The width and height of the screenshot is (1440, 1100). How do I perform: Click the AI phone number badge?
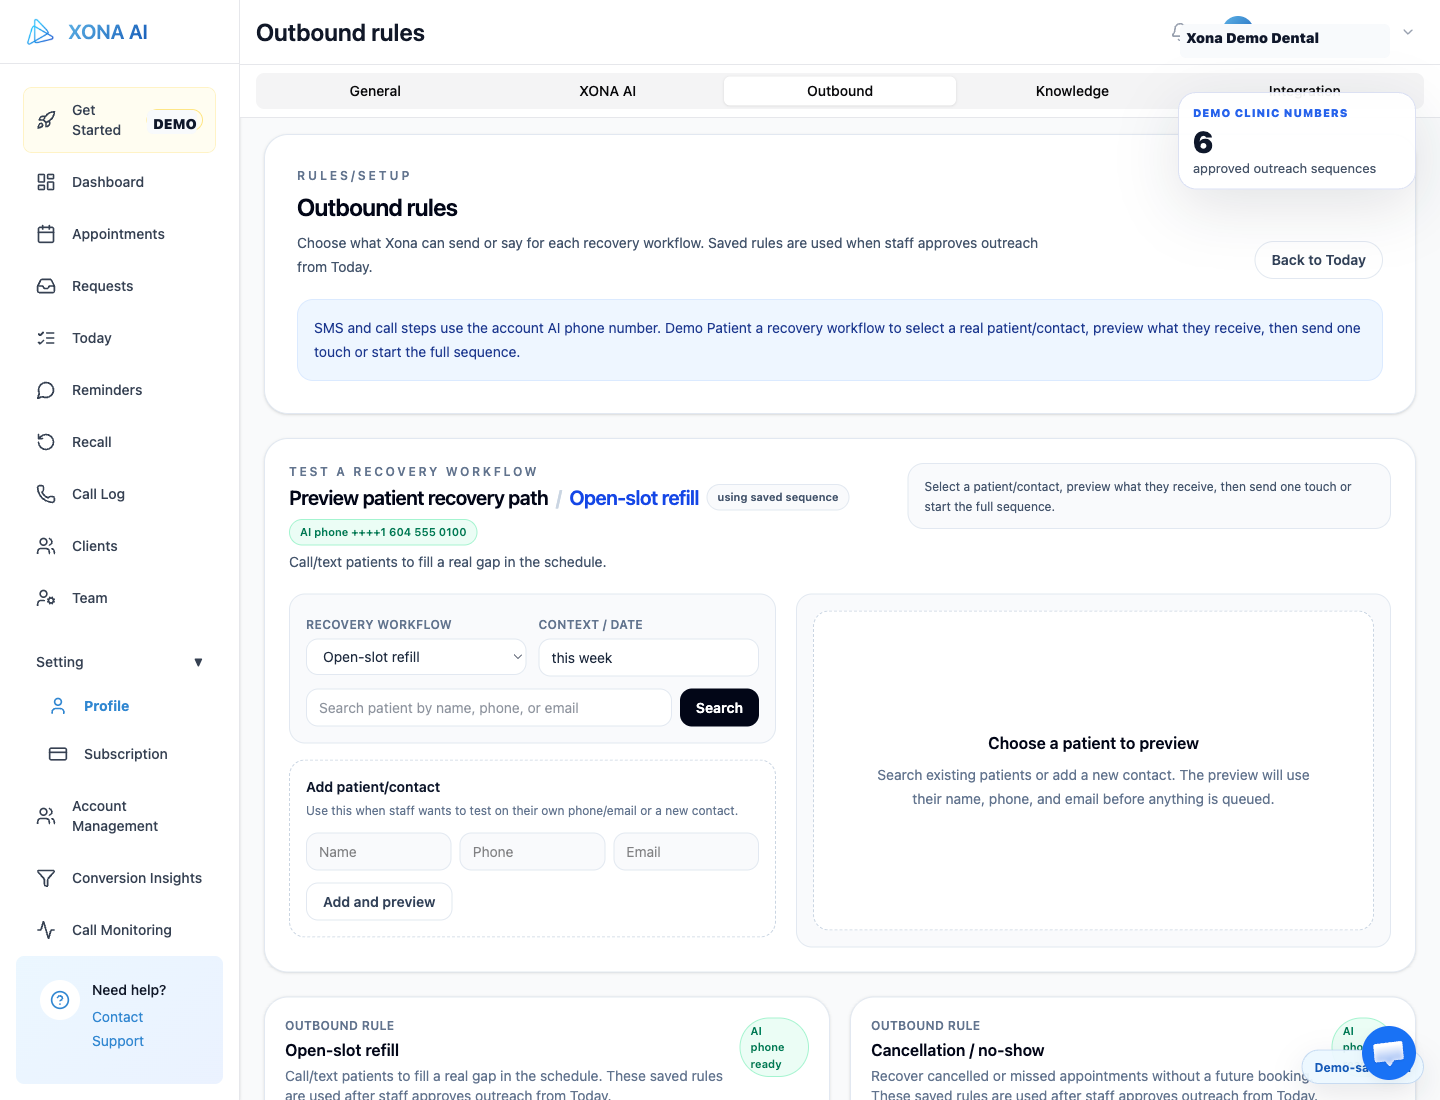383,532
